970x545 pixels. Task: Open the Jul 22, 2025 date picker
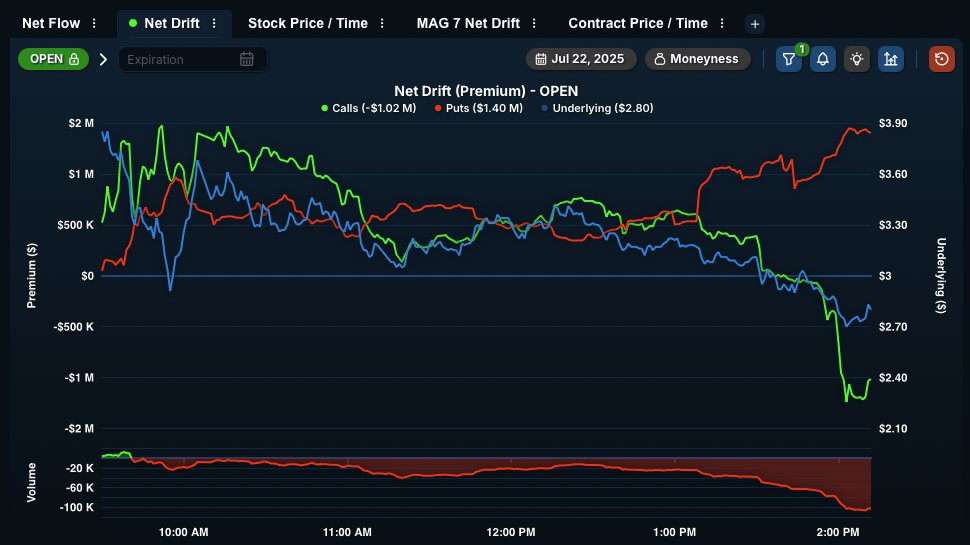[x=580, y=59]
